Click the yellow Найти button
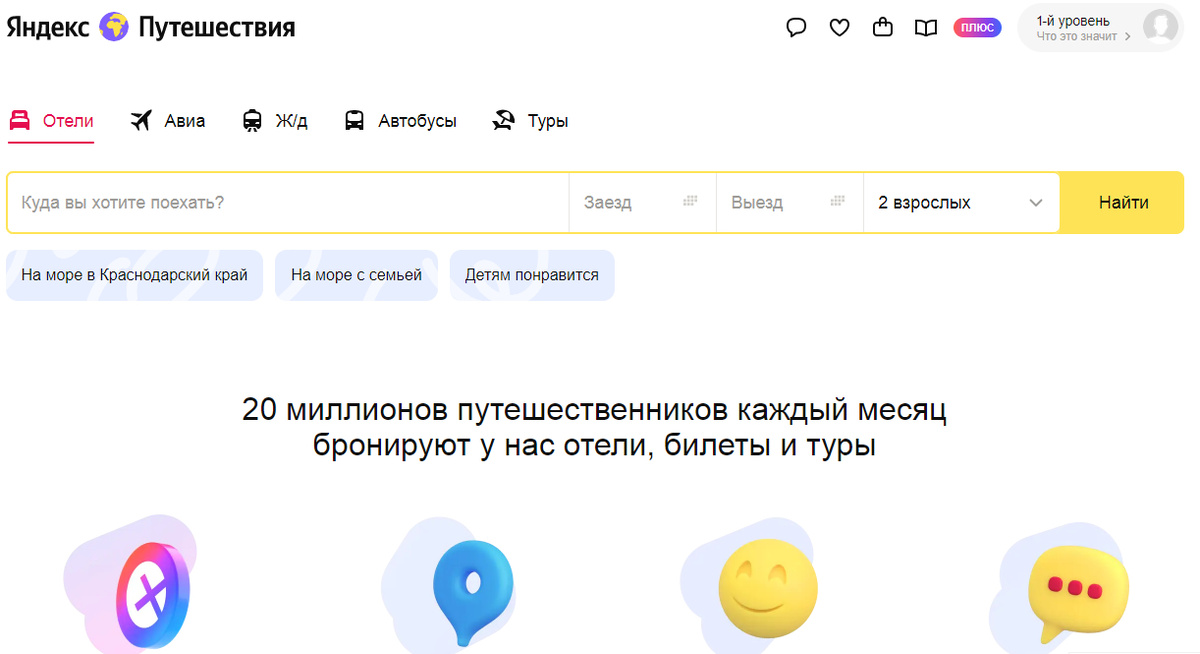The height and width of the screenshot is (654, 1200). 1123,202
